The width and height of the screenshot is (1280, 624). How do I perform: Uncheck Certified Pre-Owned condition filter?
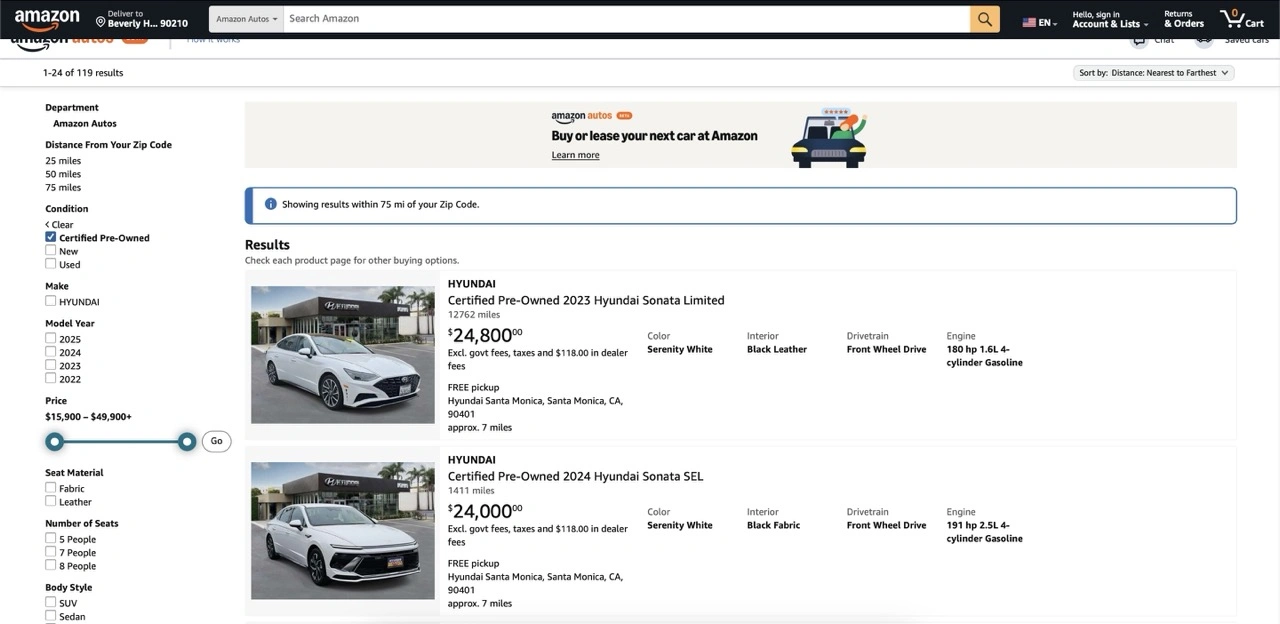point(50,237)
